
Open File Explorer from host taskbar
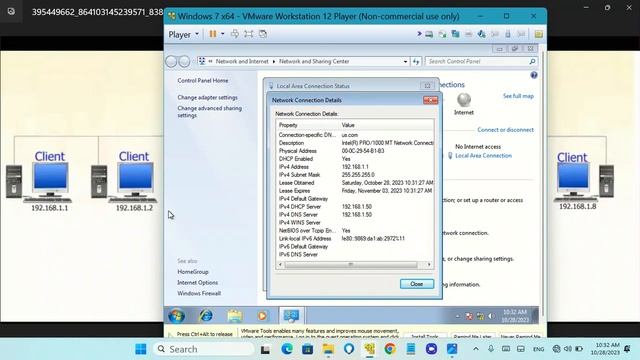[x=328, y=349]
